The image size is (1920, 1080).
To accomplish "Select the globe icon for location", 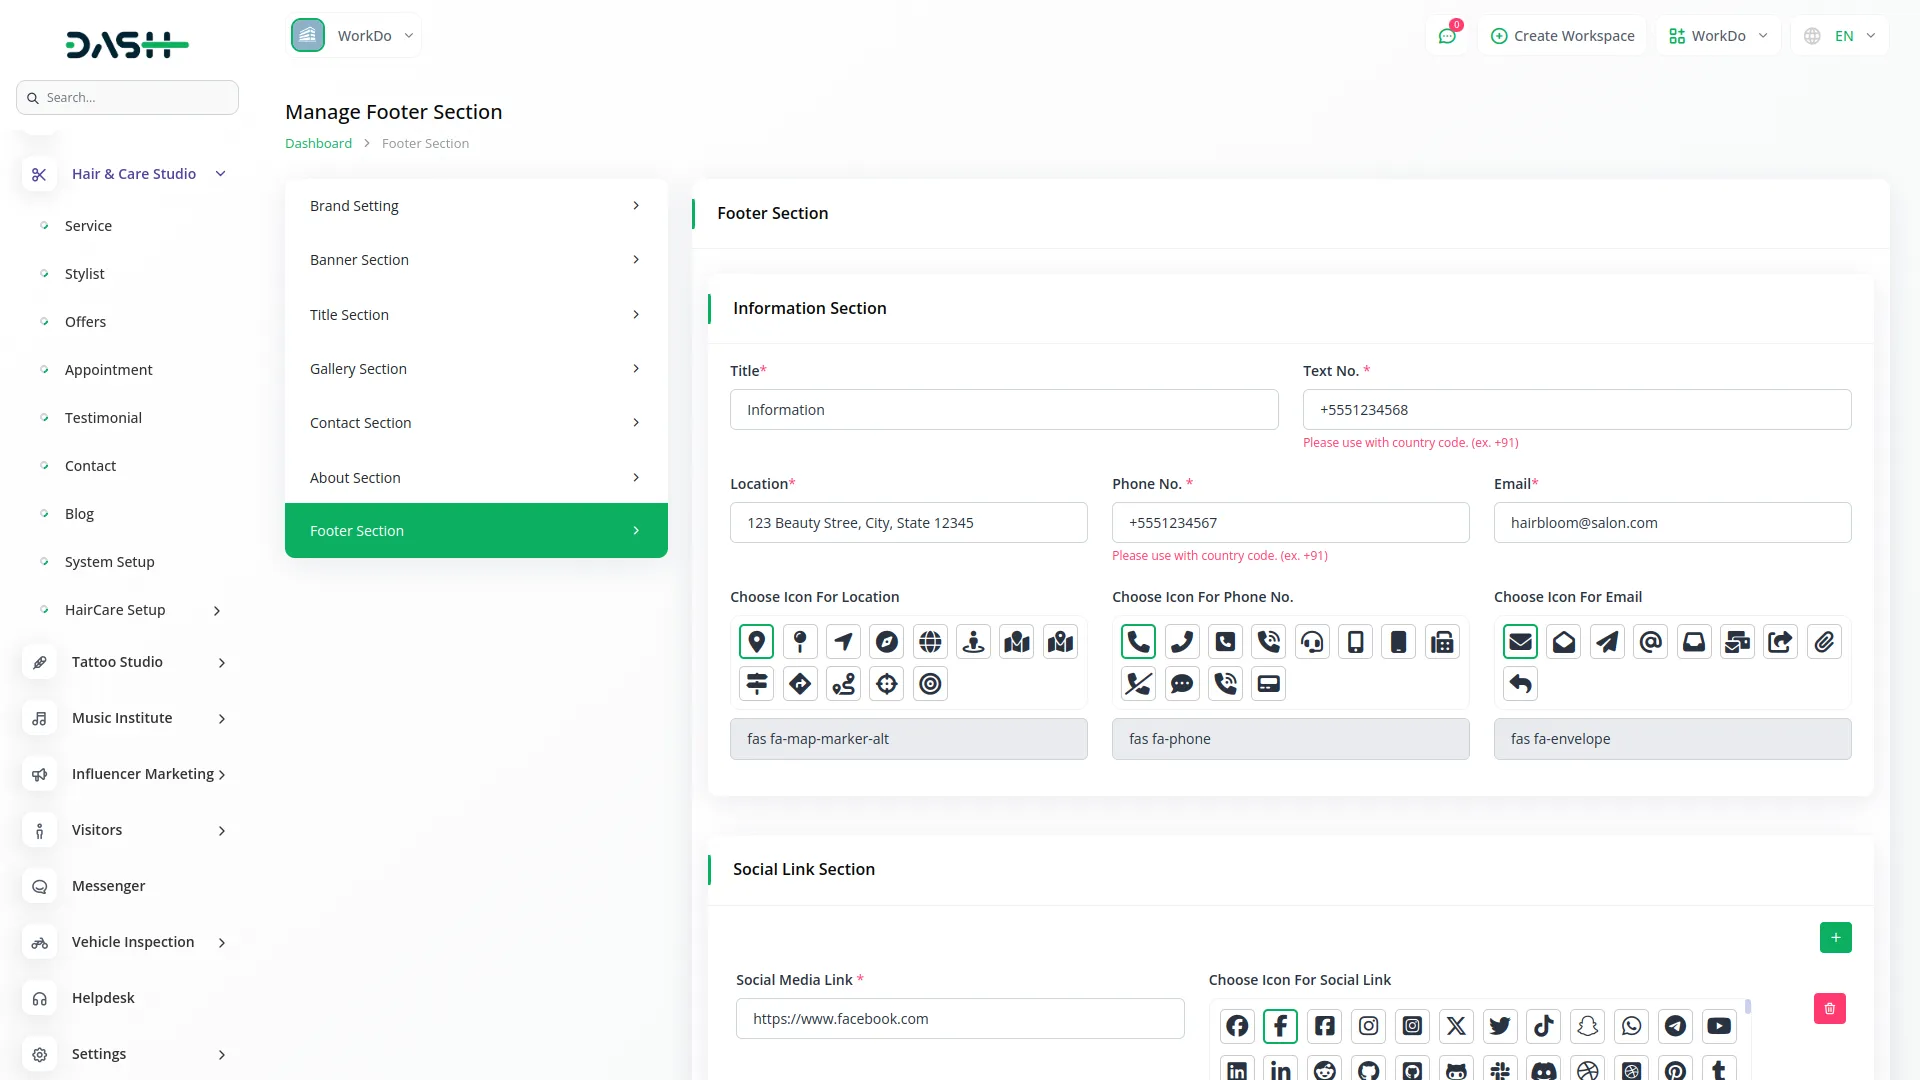I will pyautogui.click(x=930, y=642).
